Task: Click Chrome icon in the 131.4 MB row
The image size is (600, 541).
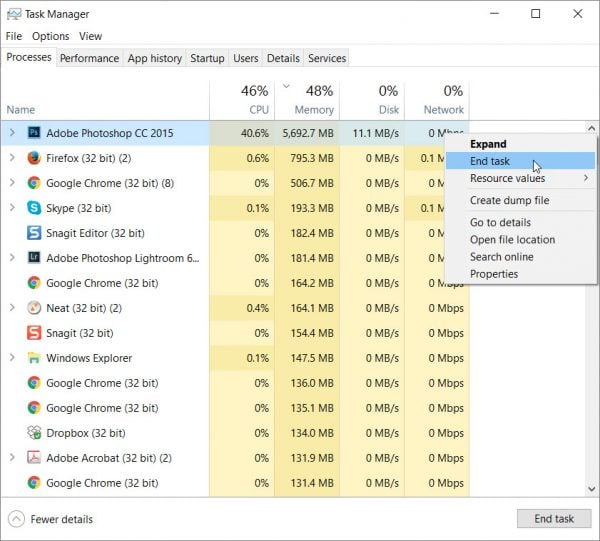Action: [x=34, y=483]
